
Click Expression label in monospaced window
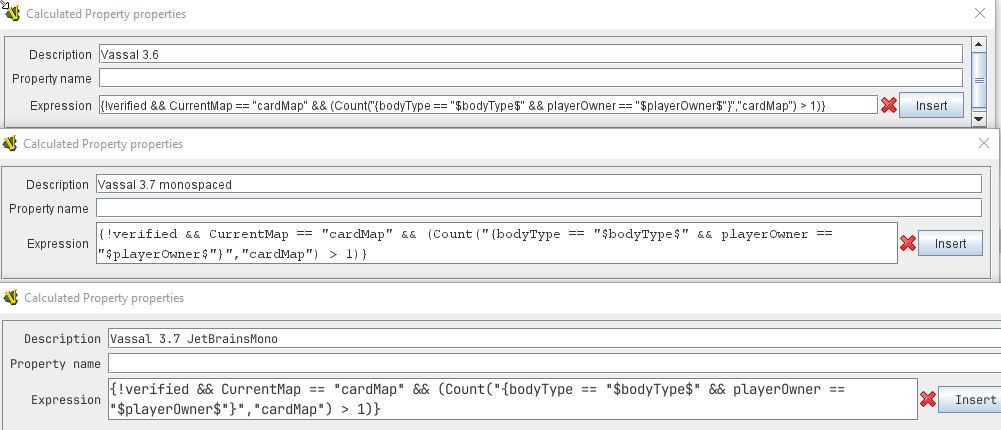[58, 244]
